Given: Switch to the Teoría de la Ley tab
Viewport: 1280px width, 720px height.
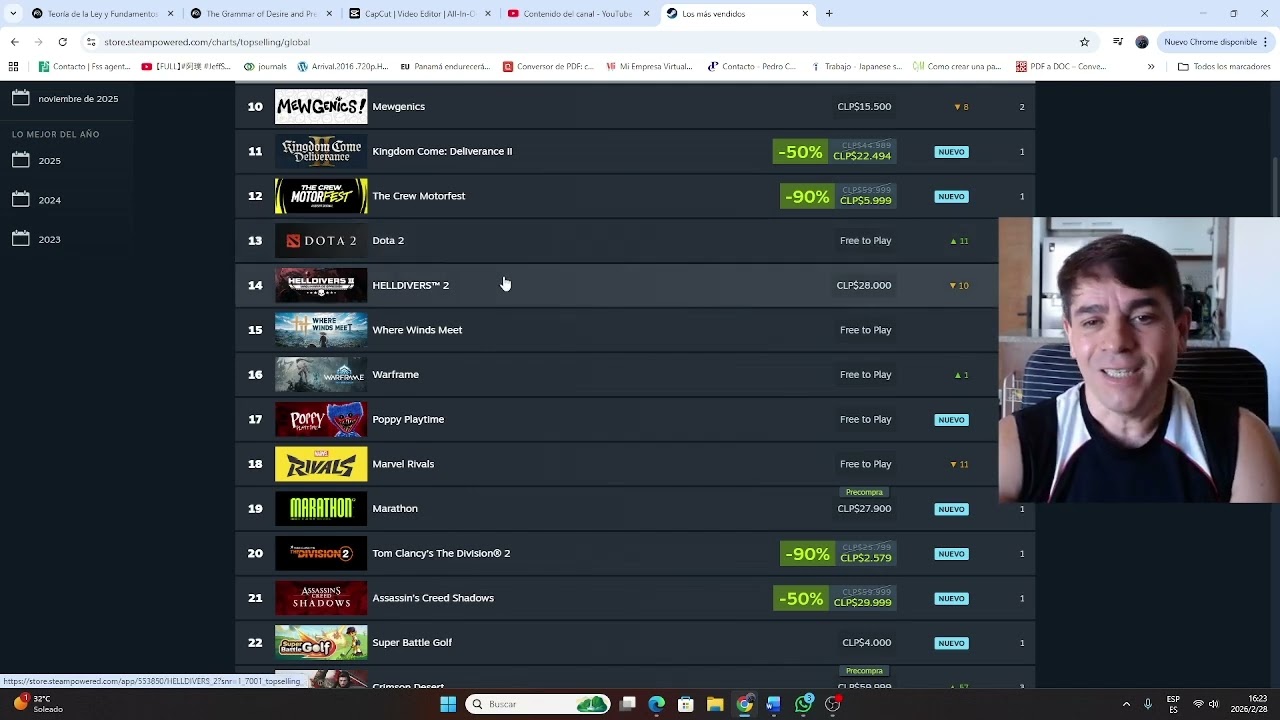Looking at the screenshot, I should pyautogui.click(x=102, y=14).
